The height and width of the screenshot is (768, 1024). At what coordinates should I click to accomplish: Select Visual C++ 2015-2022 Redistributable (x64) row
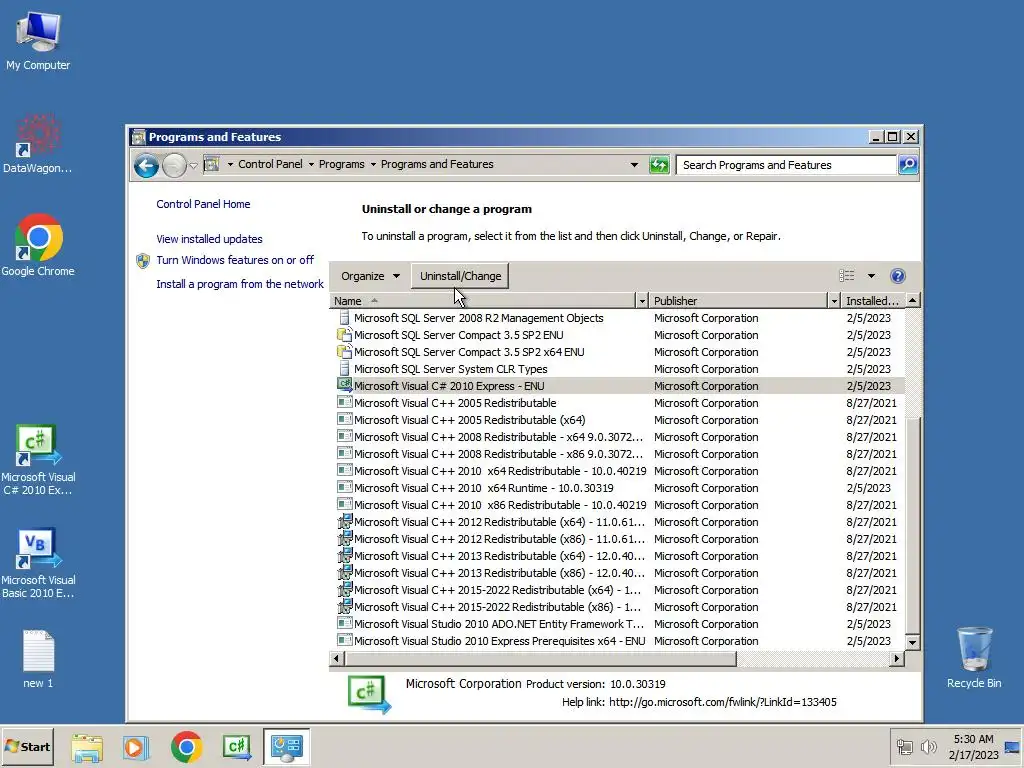tap(617, 590)
